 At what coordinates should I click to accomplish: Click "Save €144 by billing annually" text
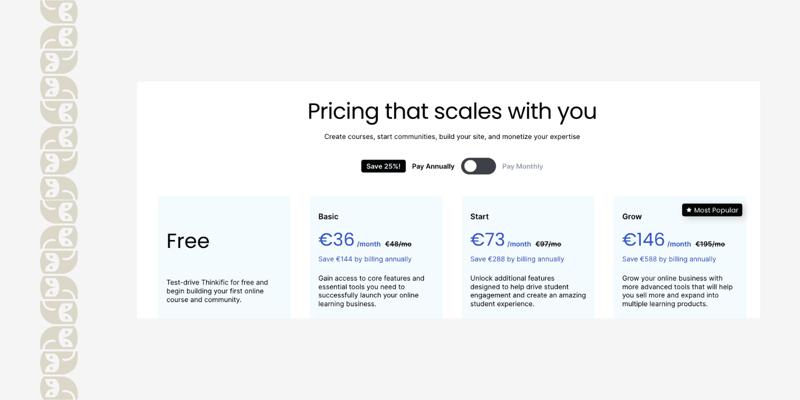365,259
